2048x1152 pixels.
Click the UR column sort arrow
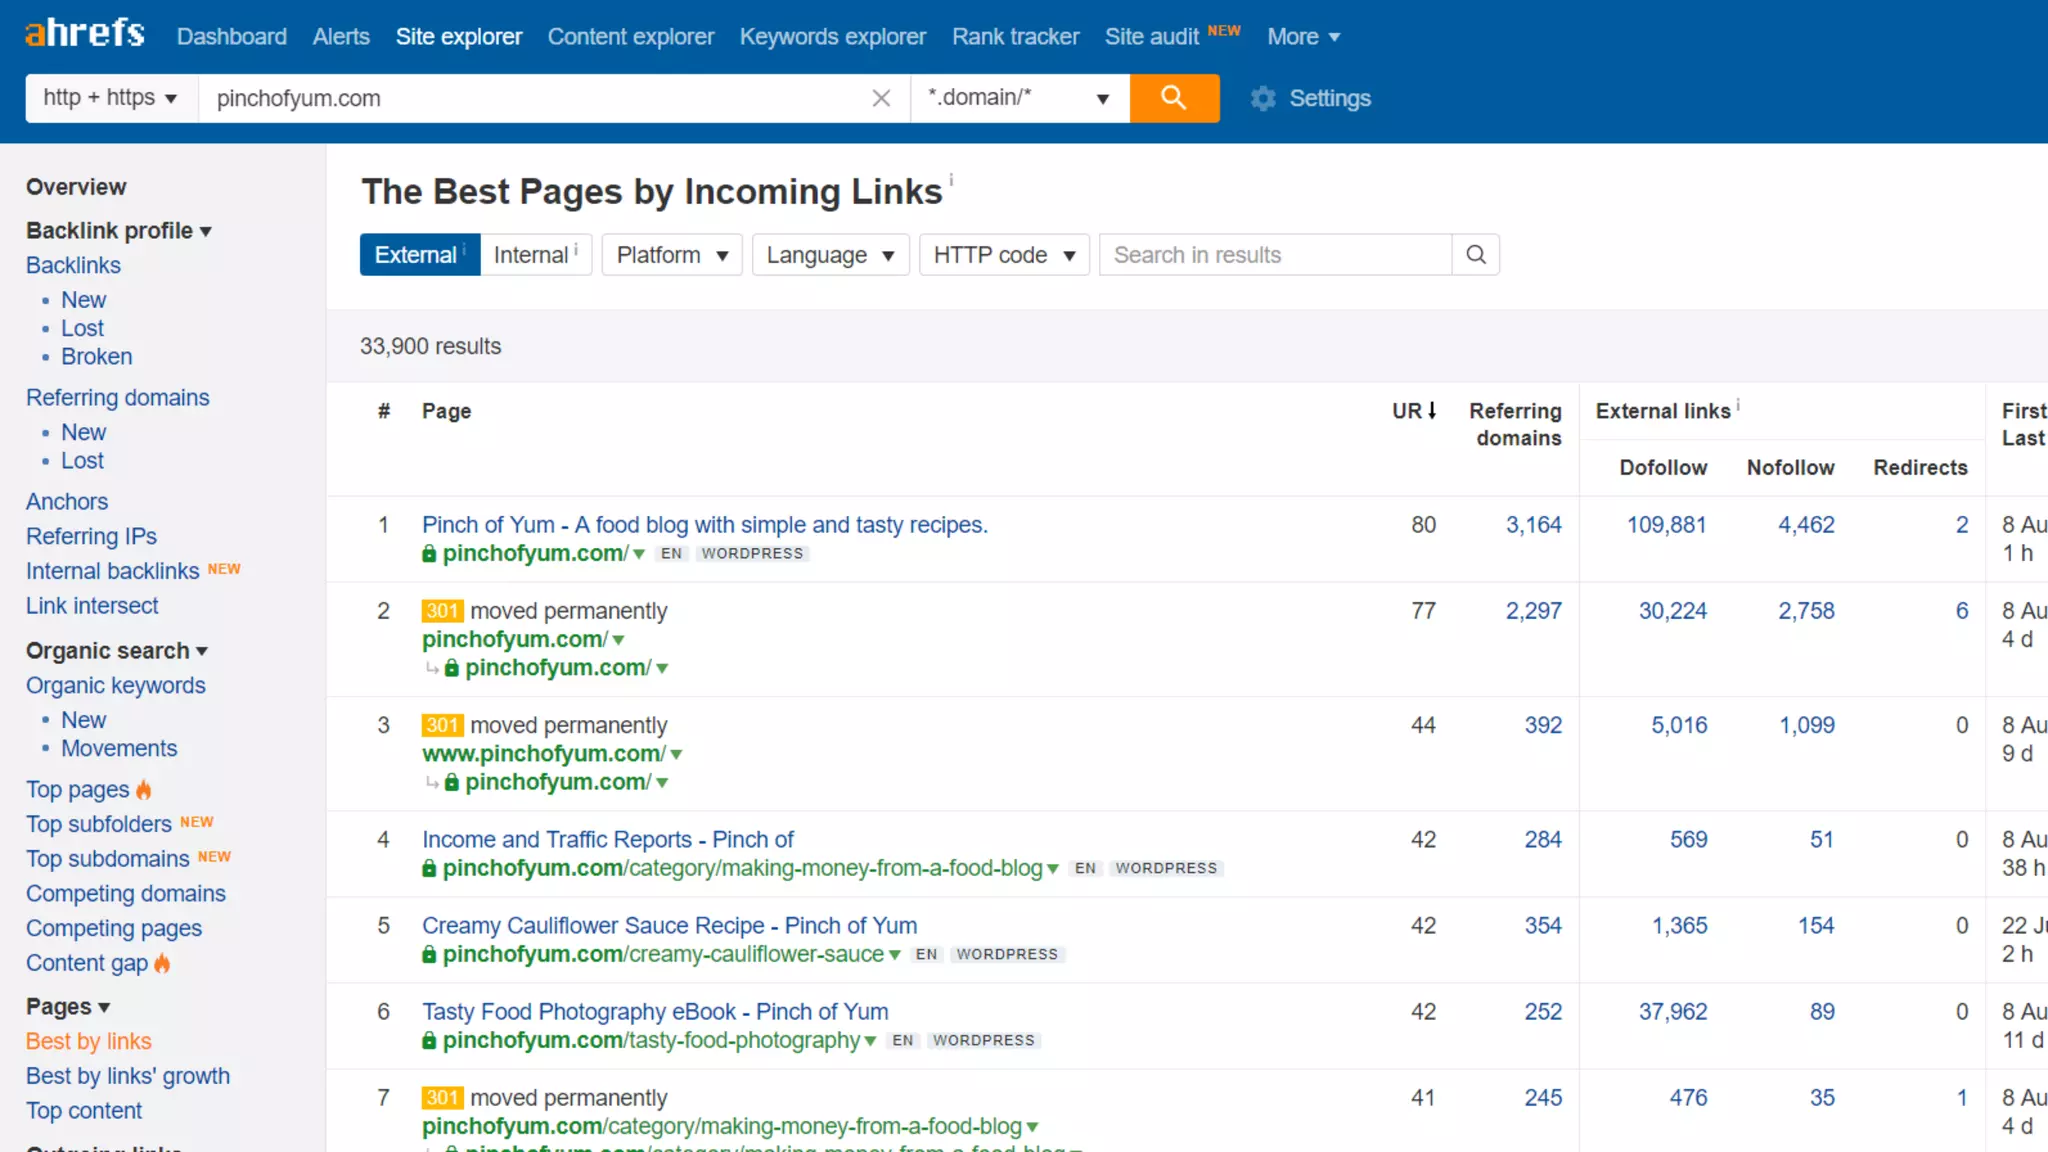coord(1432,411)
